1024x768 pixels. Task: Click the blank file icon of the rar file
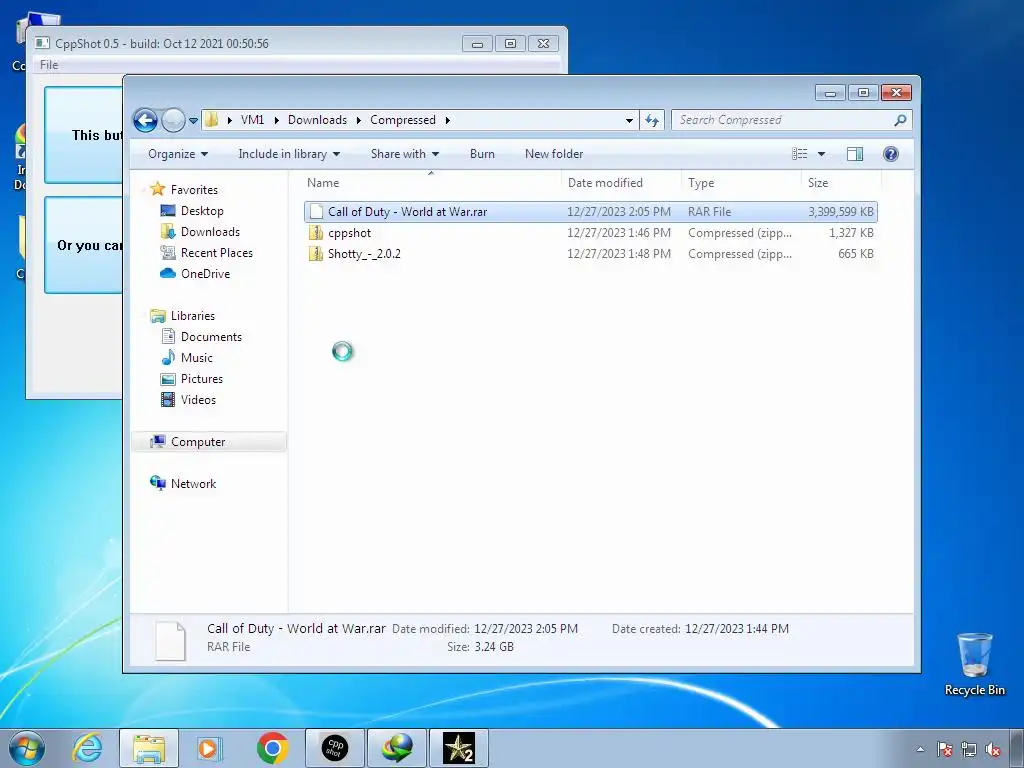pyautogui.click(x=316, y=212)
